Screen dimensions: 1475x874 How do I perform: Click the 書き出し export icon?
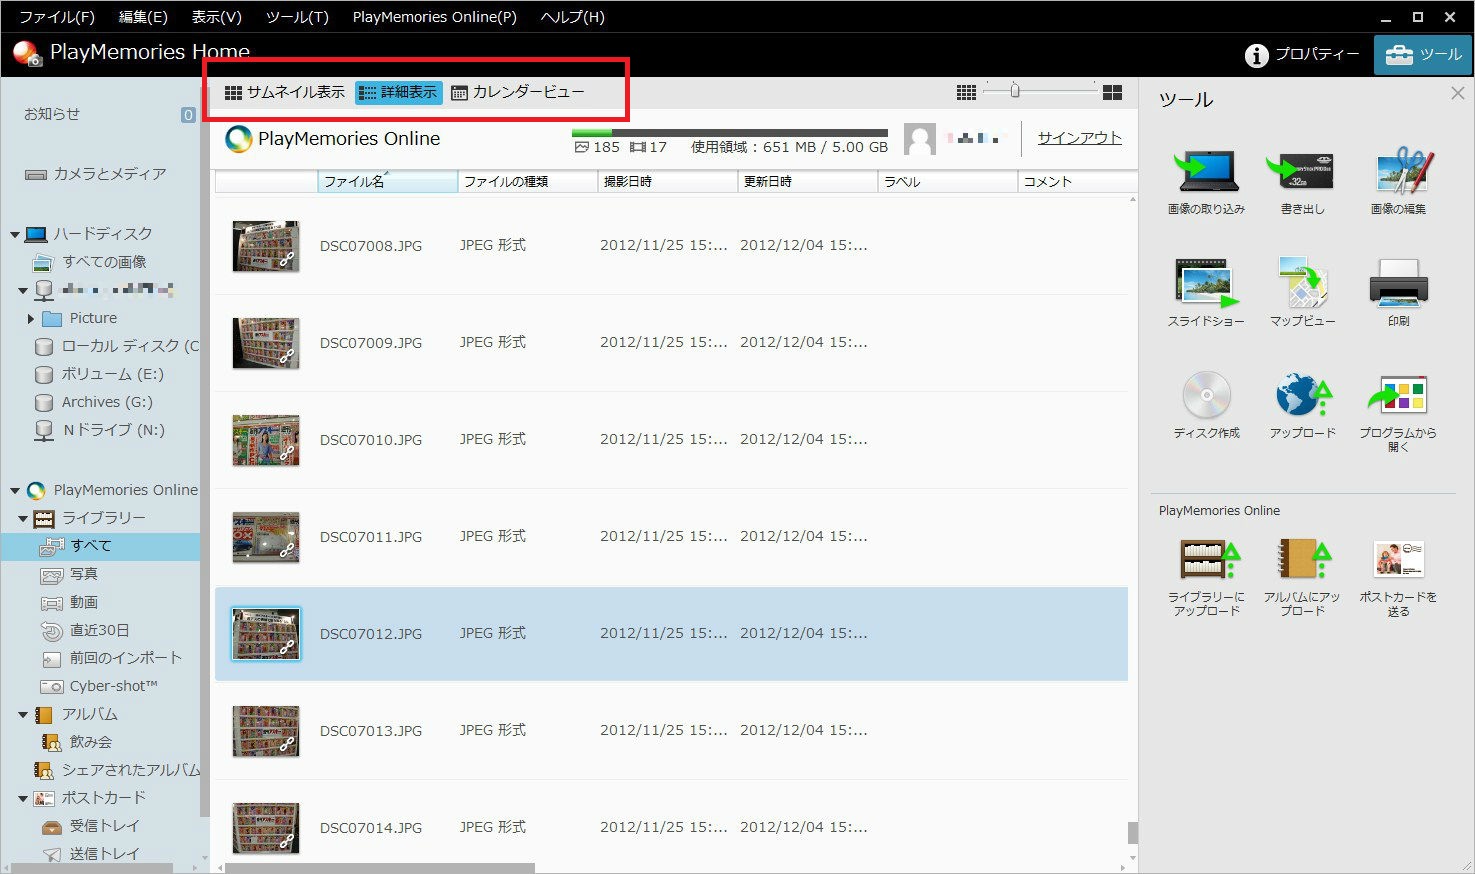click(x=1302, y=172)
